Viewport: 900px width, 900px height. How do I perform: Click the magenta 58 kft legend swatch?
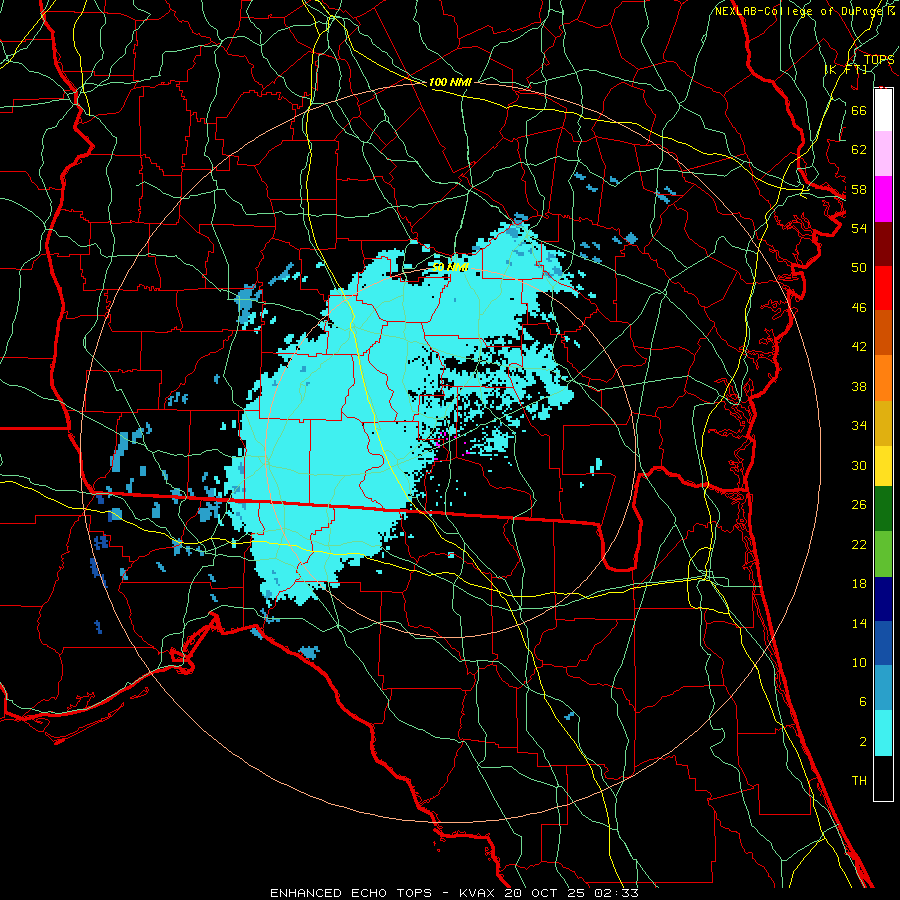883,199
